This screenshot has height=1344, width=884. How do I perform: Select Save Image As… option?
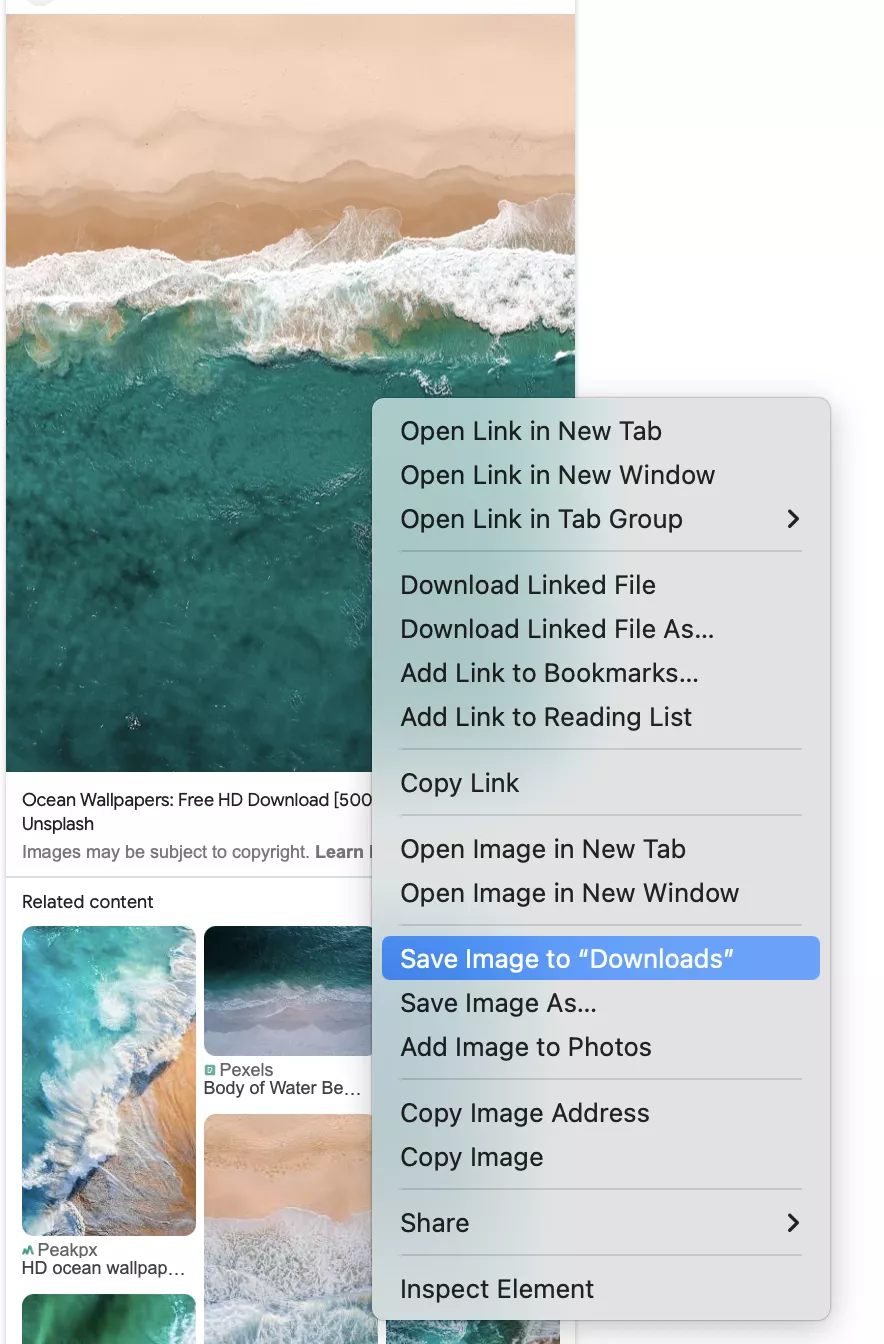[498, 1003]
